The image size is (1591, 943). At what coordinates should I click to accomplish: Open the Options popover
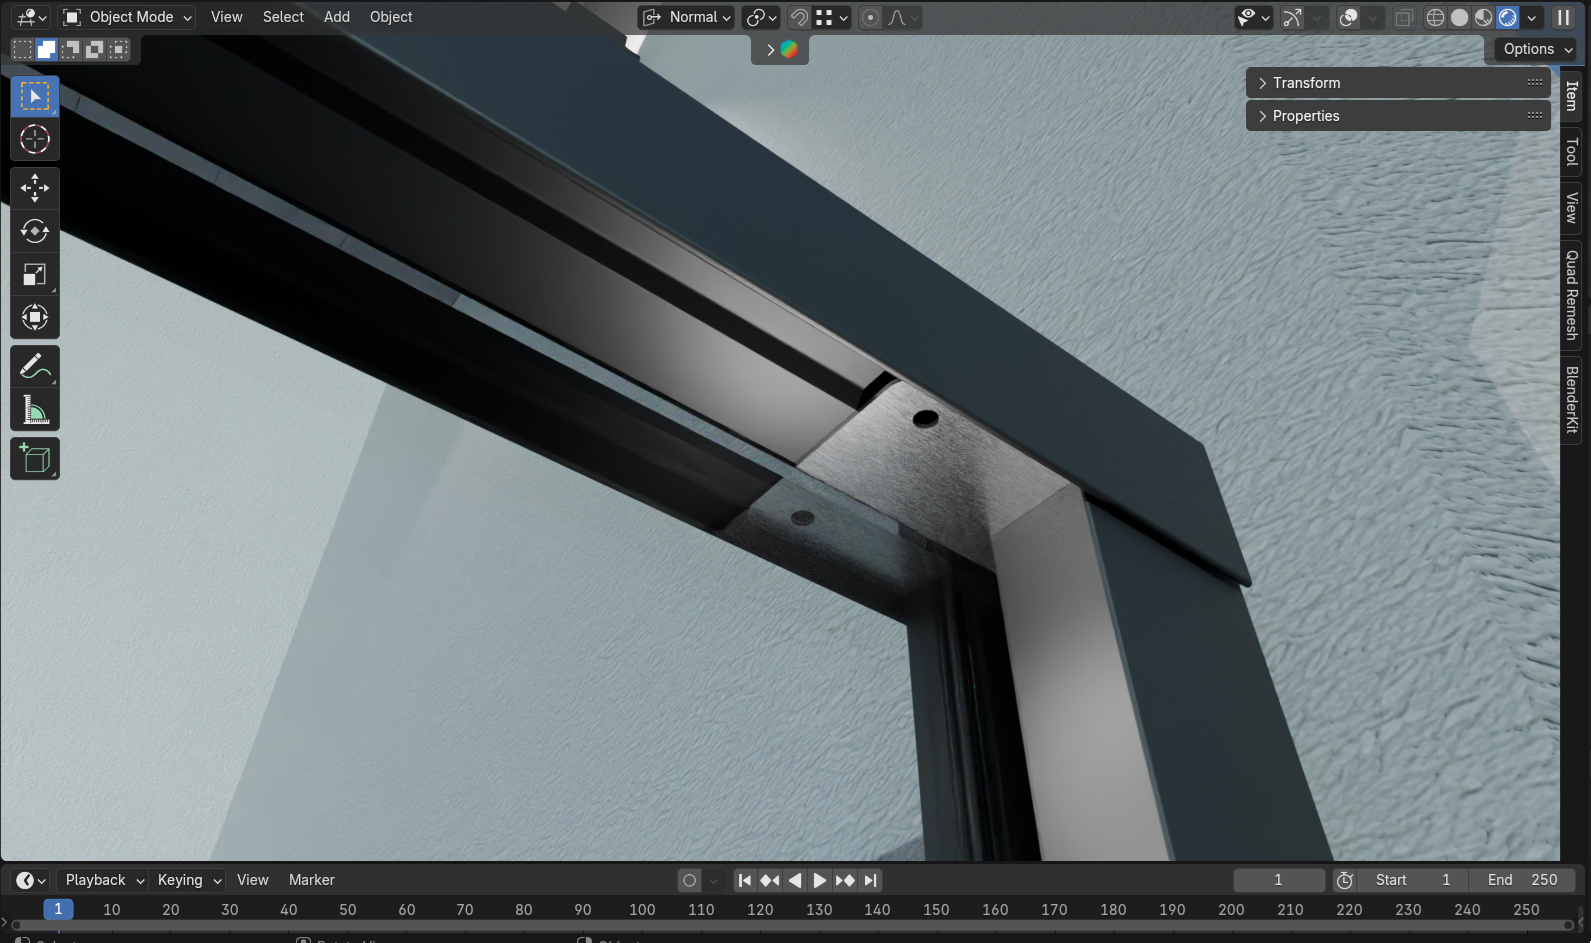point(1536,49)
